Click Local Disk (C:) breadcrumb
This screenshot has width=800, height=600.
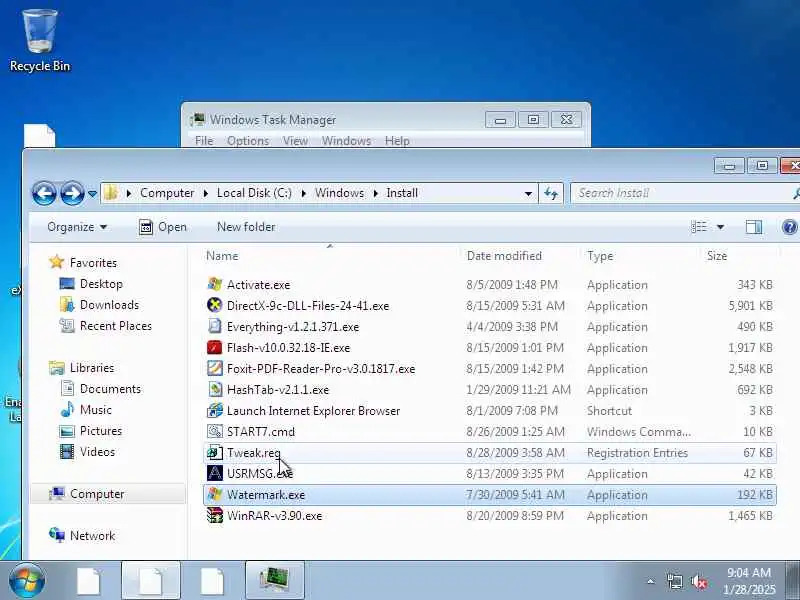point(254,193)
